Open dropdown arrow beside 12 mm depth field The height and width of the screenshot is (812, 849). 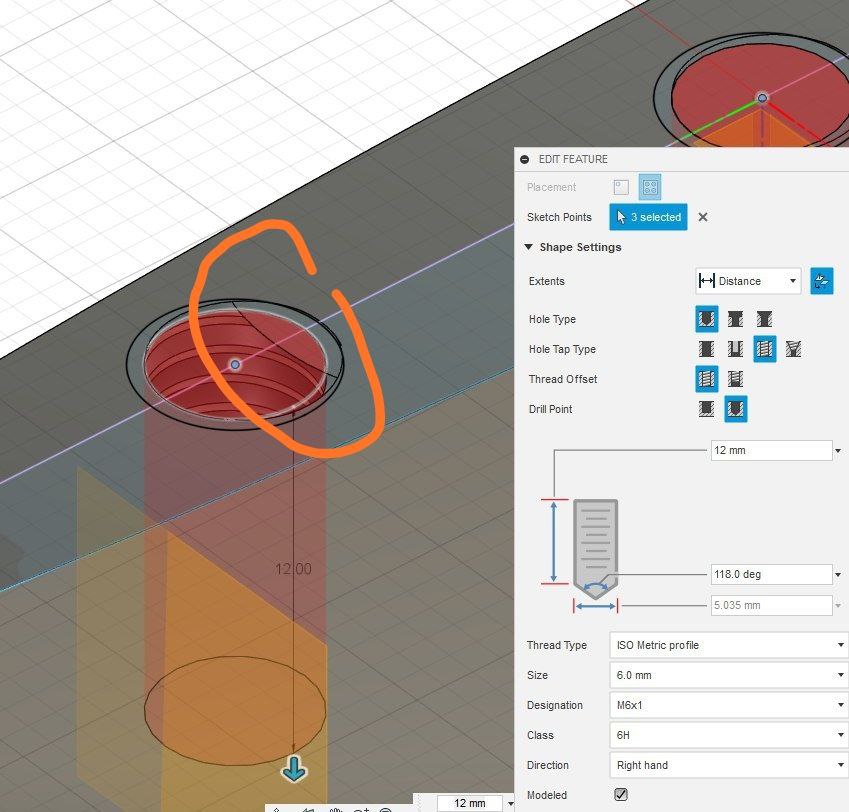tap(838, 451)
